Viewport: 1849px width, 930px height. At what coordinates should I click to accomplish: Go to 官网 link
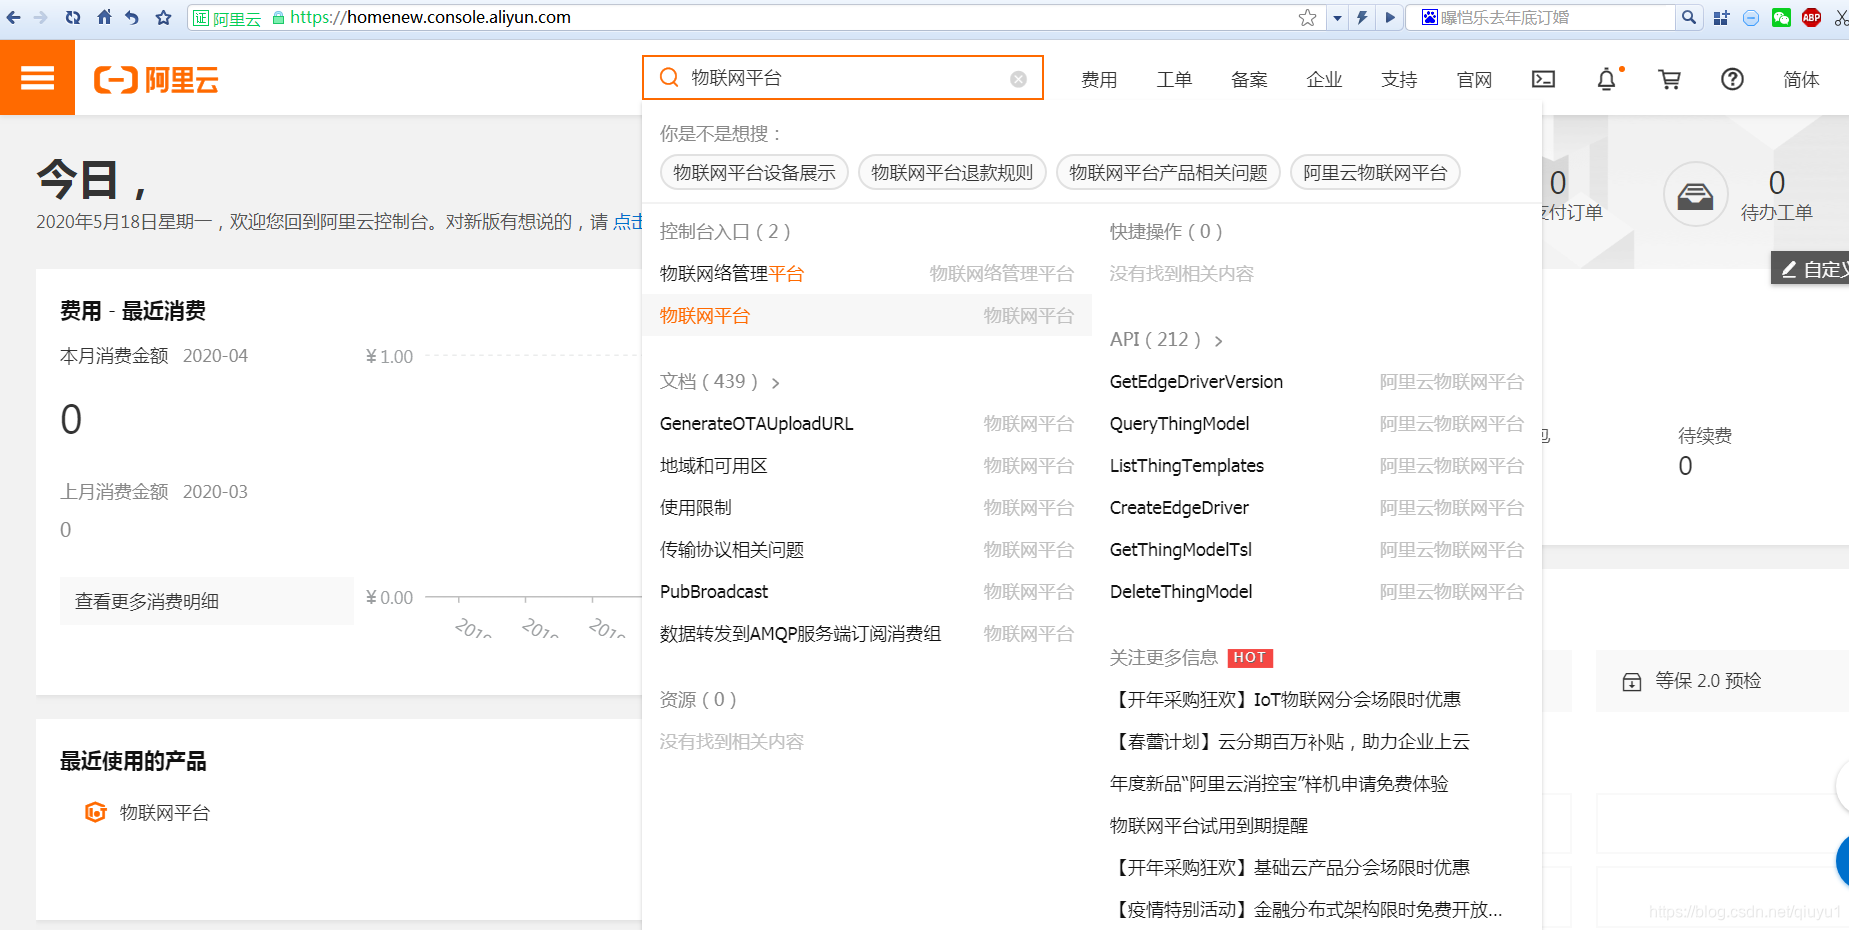coord(1474,79)
